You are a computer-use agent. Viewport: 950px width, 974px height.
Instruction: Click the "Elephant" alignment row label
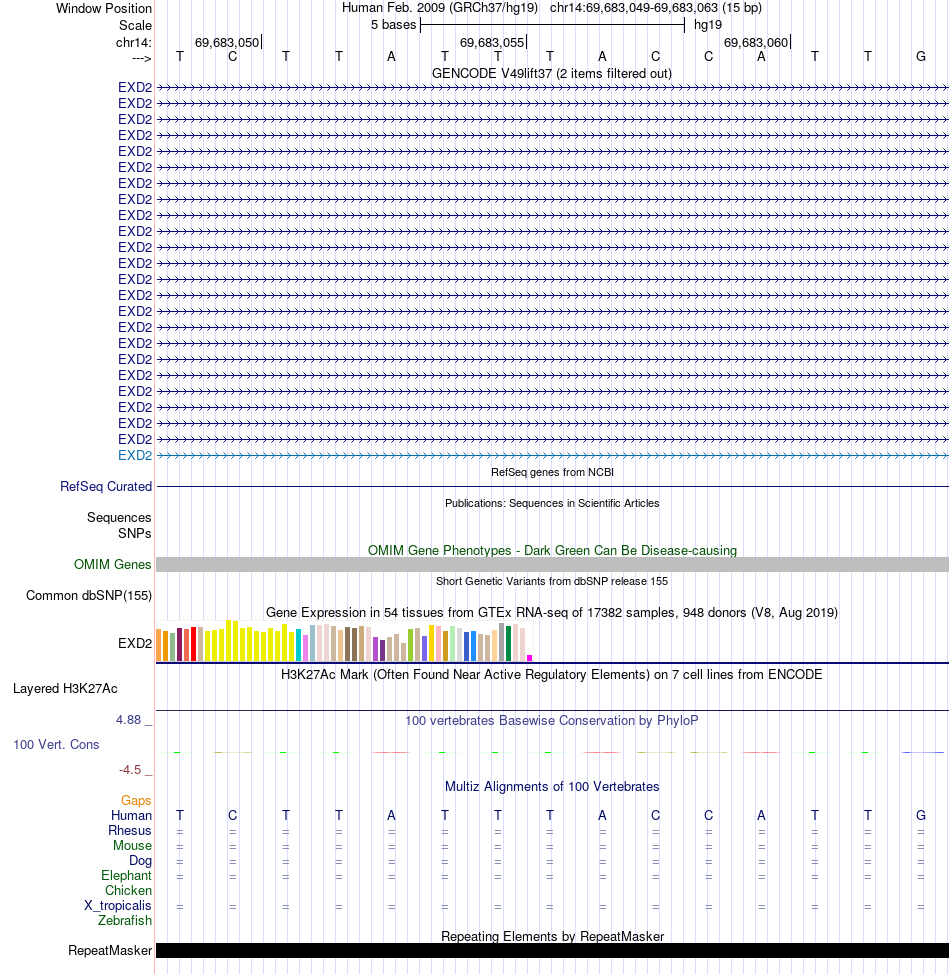(126, 875)
